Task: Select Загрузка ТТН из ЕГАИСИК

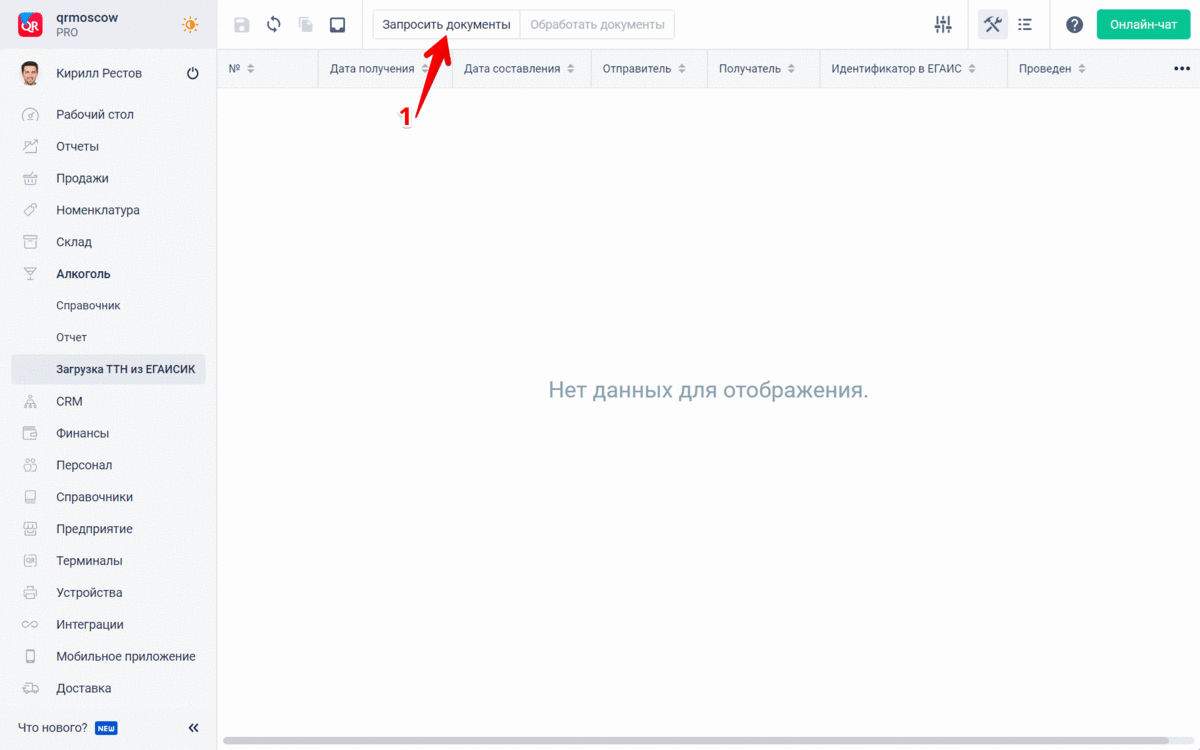Action: [108, 369]
